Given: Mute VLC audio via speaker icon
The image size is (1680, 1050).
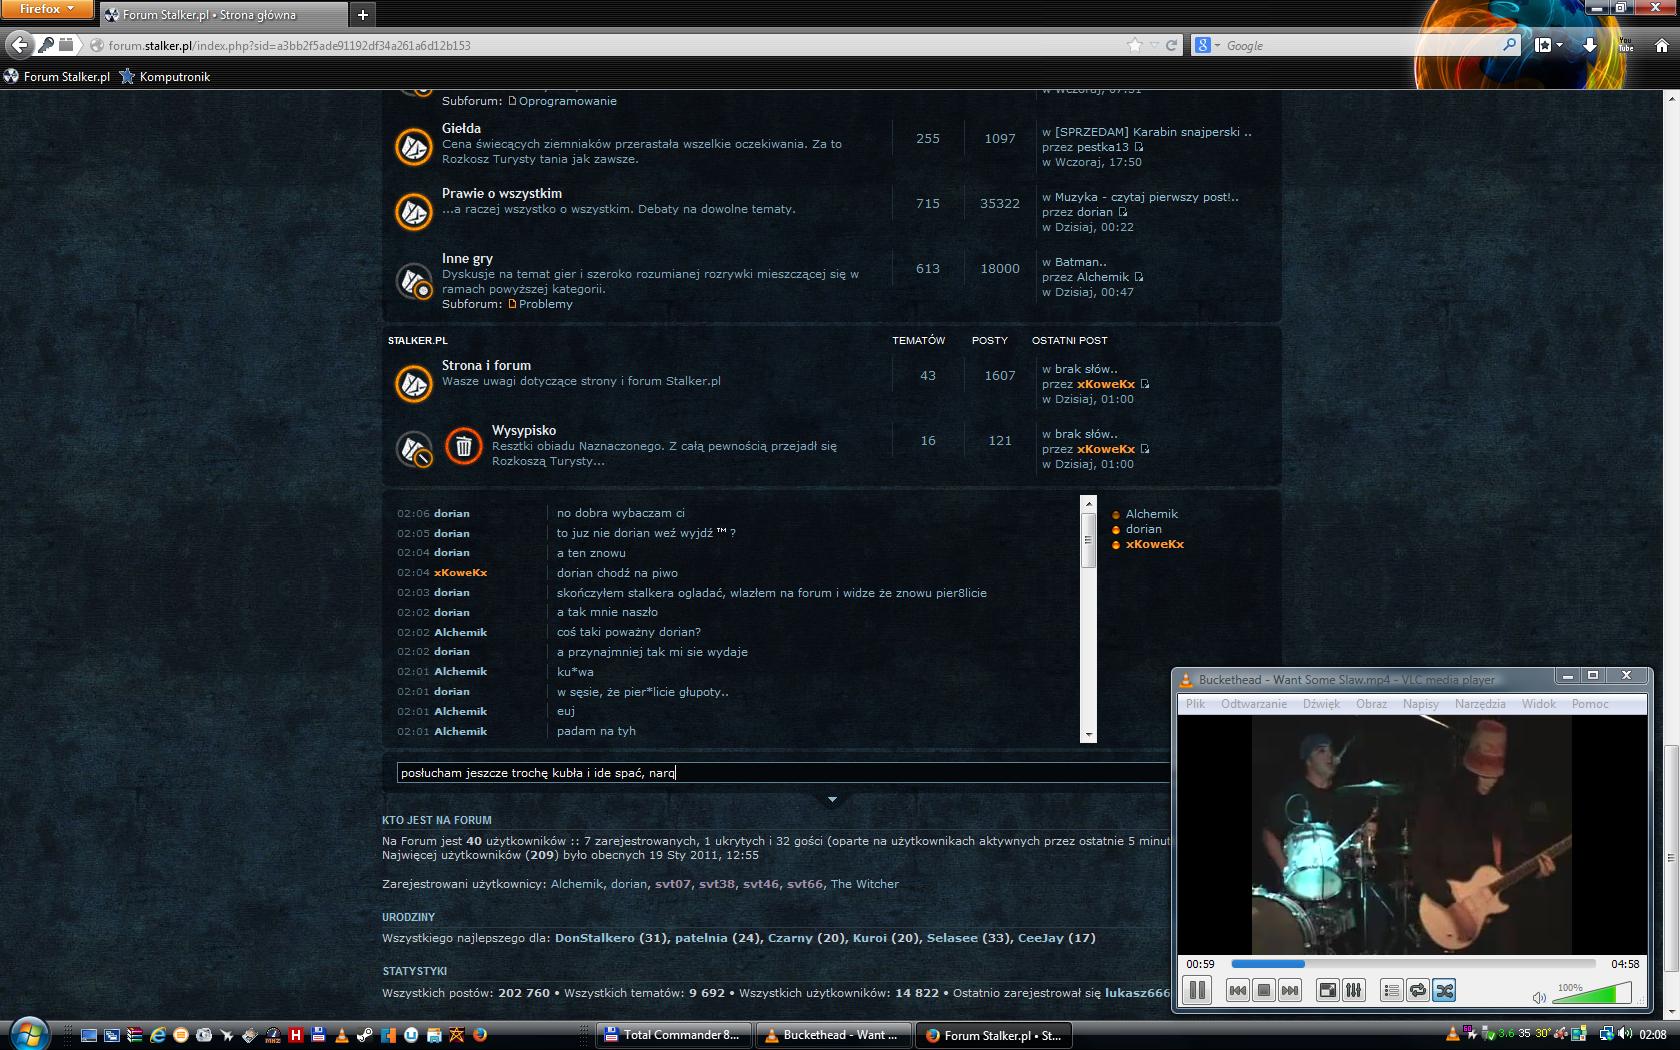Looking at the screenshot, I should point(1539,997).
